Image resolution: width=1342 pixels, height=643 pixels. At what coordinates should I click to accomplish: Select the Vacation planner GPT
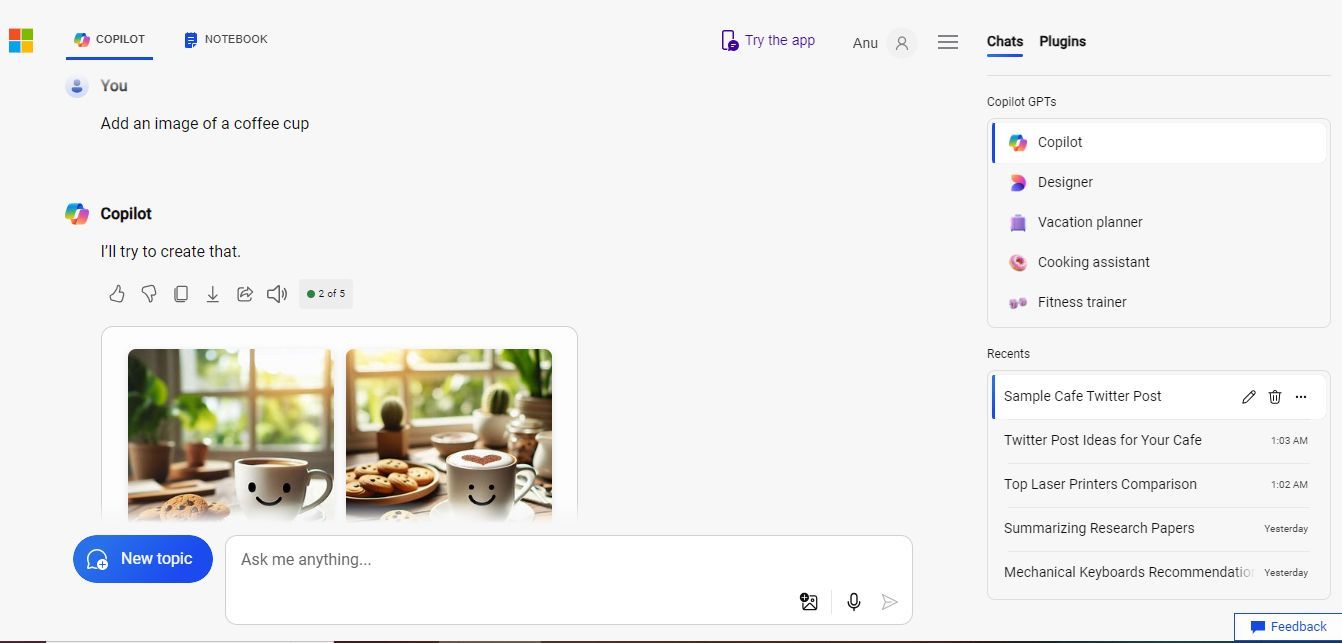point(1159,222)
